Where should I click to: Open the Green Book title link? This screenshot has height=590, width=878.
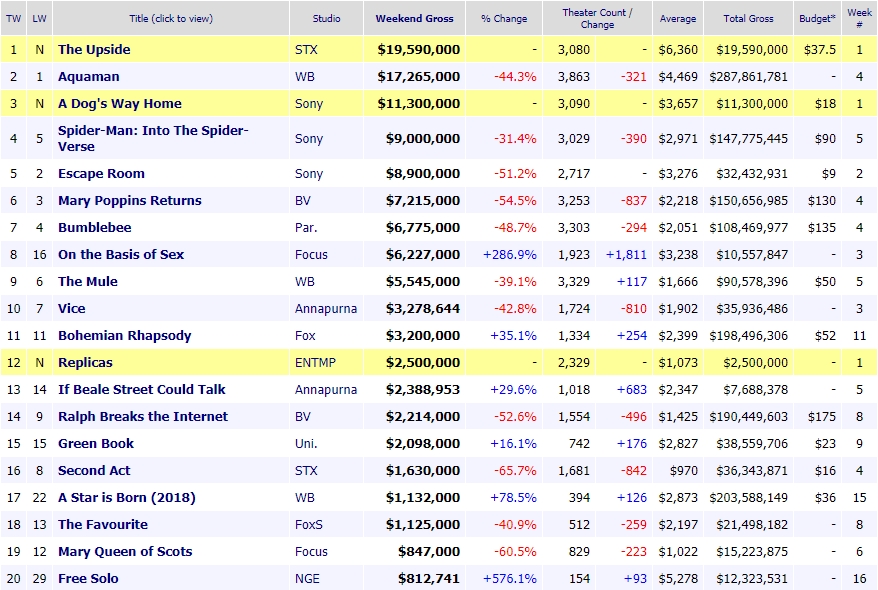(x=96, y=443)
